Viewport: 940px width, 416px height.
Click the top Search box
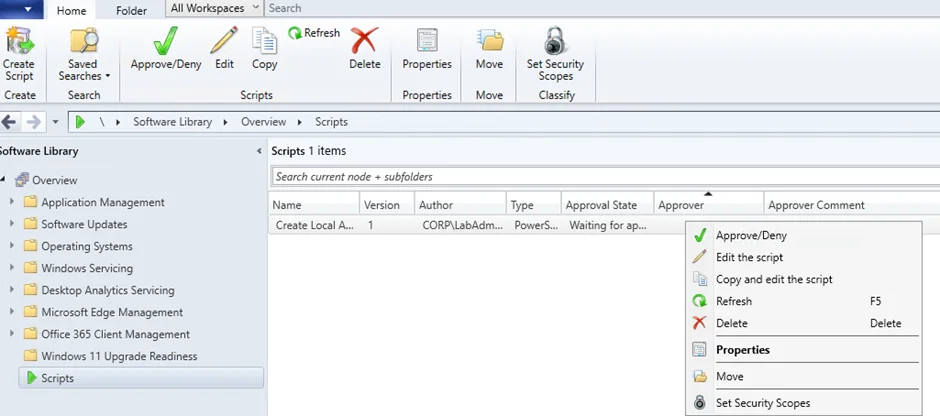(602, 8)
